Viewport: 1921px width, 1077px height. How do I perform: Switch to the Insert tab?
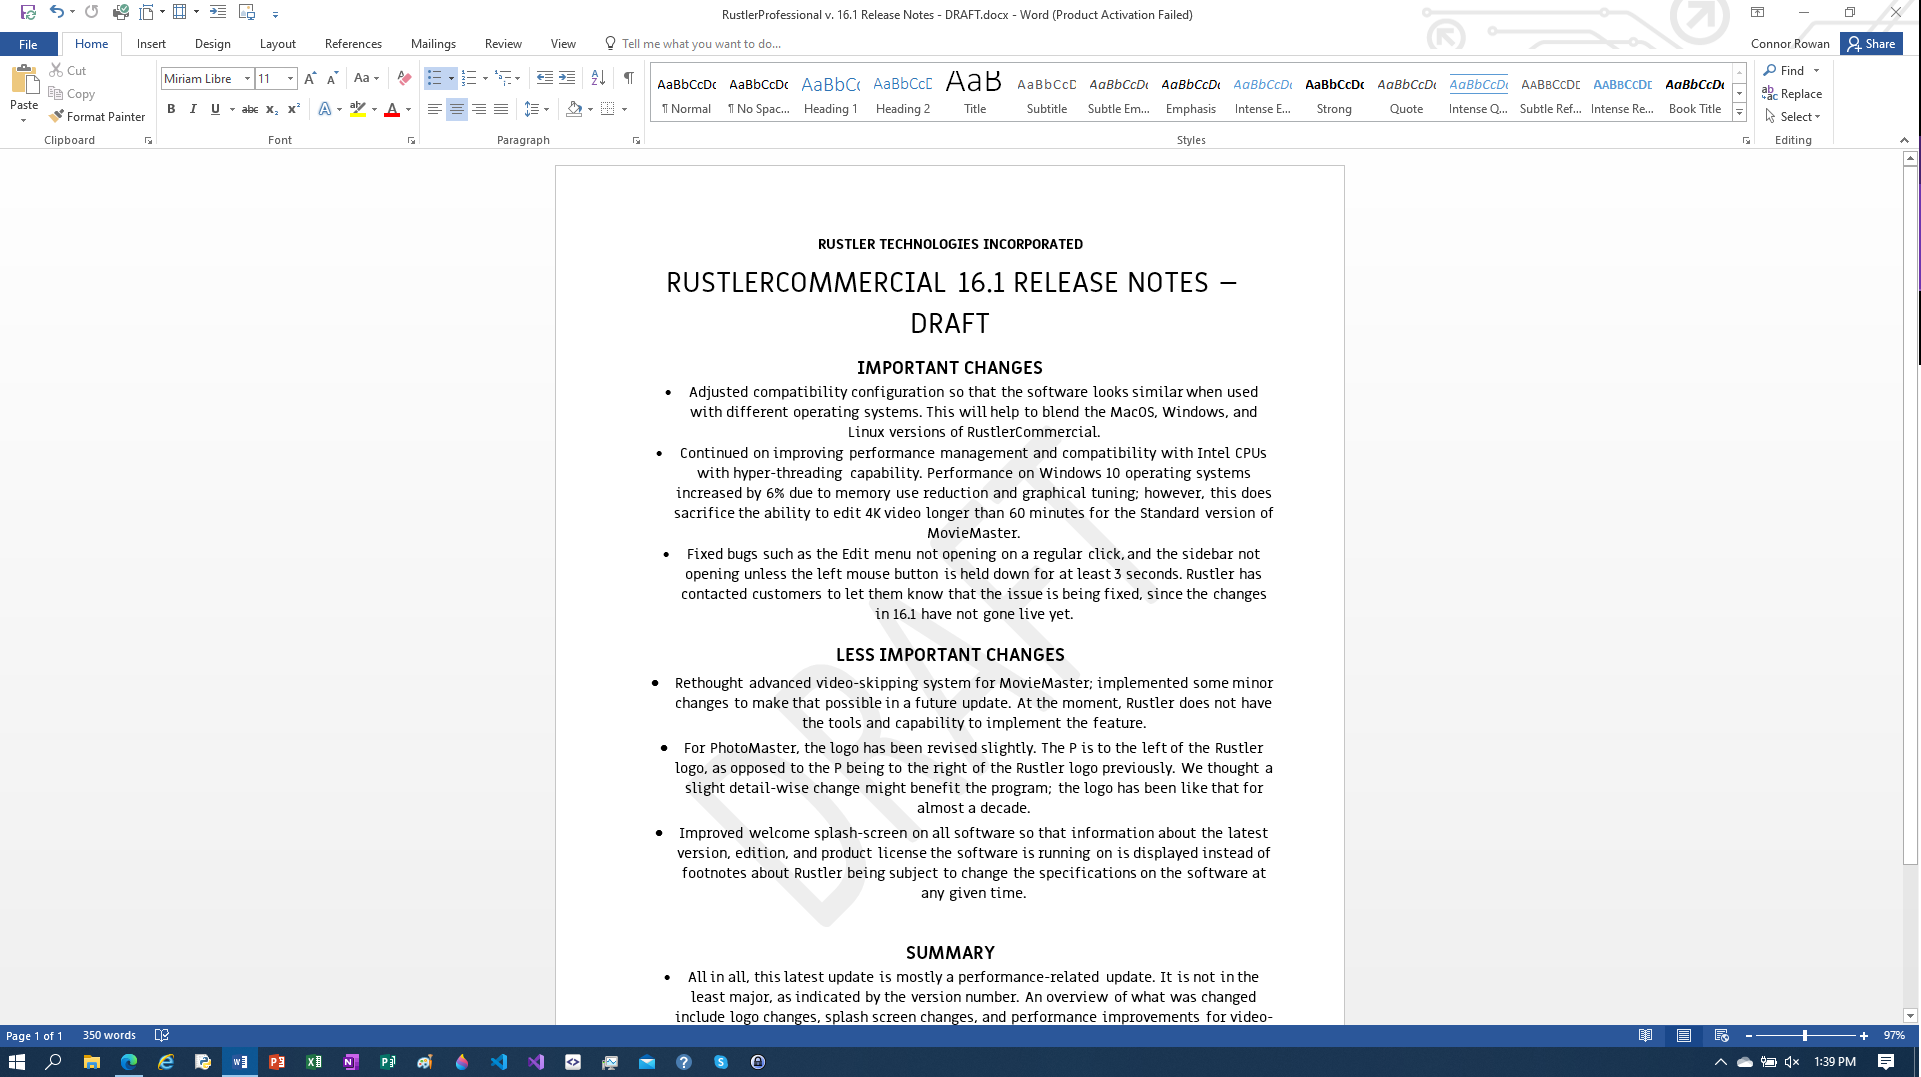151,44
